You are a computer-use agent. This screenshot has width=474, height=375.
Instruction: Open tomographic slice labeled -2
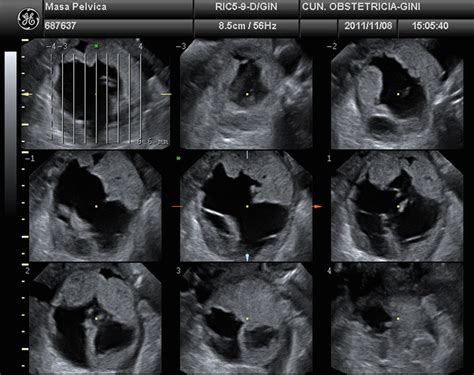(x=397, y=94)
